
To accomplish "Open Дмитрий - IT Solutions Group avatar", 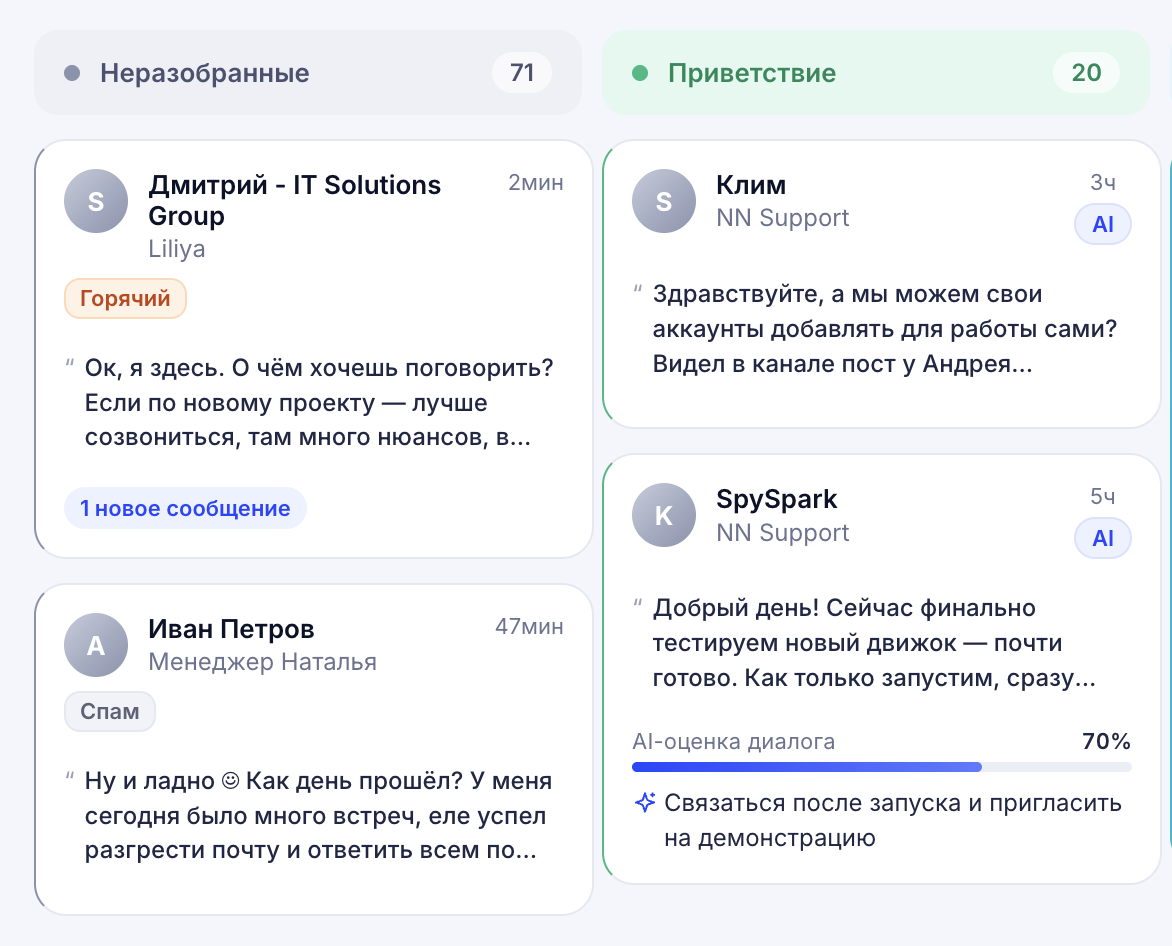I will (96, 201).
